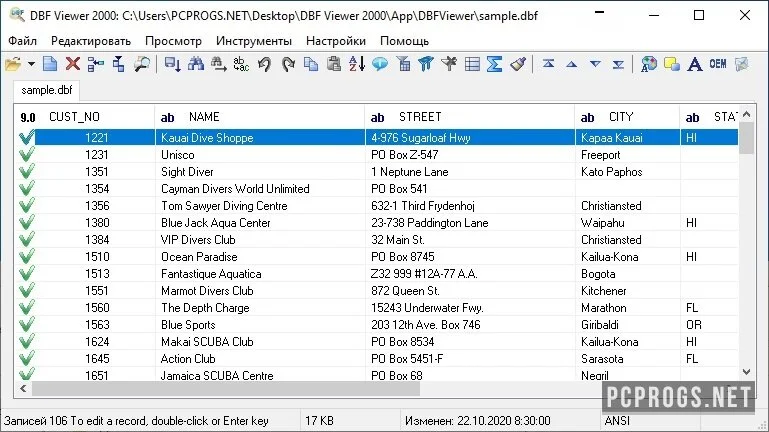Select the Unisco name cell

click(260, 154)
